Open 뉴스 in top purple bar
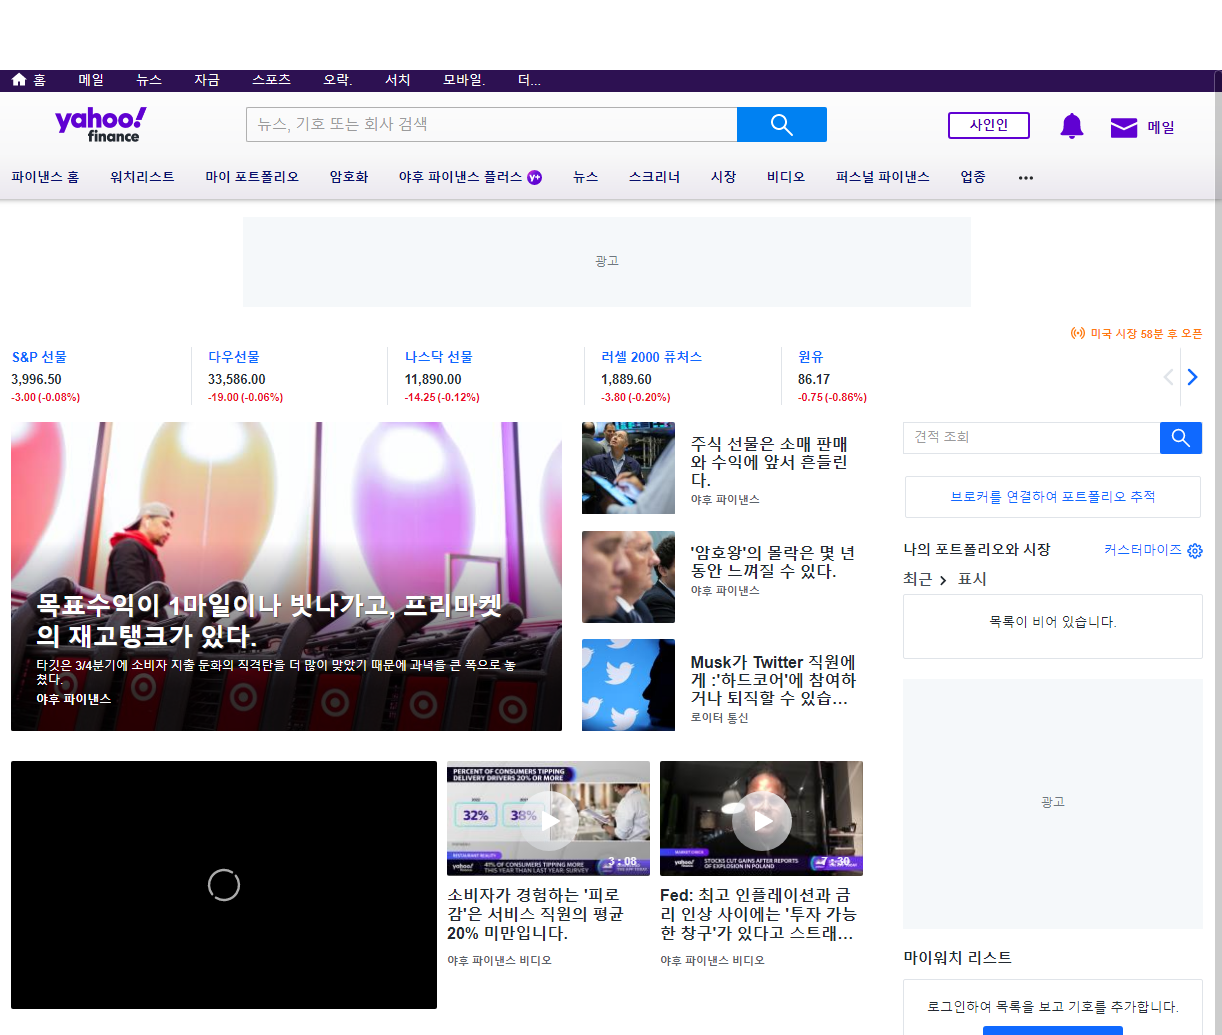Viewport: 1222px width, 1035px height. (x=149, y=80)
